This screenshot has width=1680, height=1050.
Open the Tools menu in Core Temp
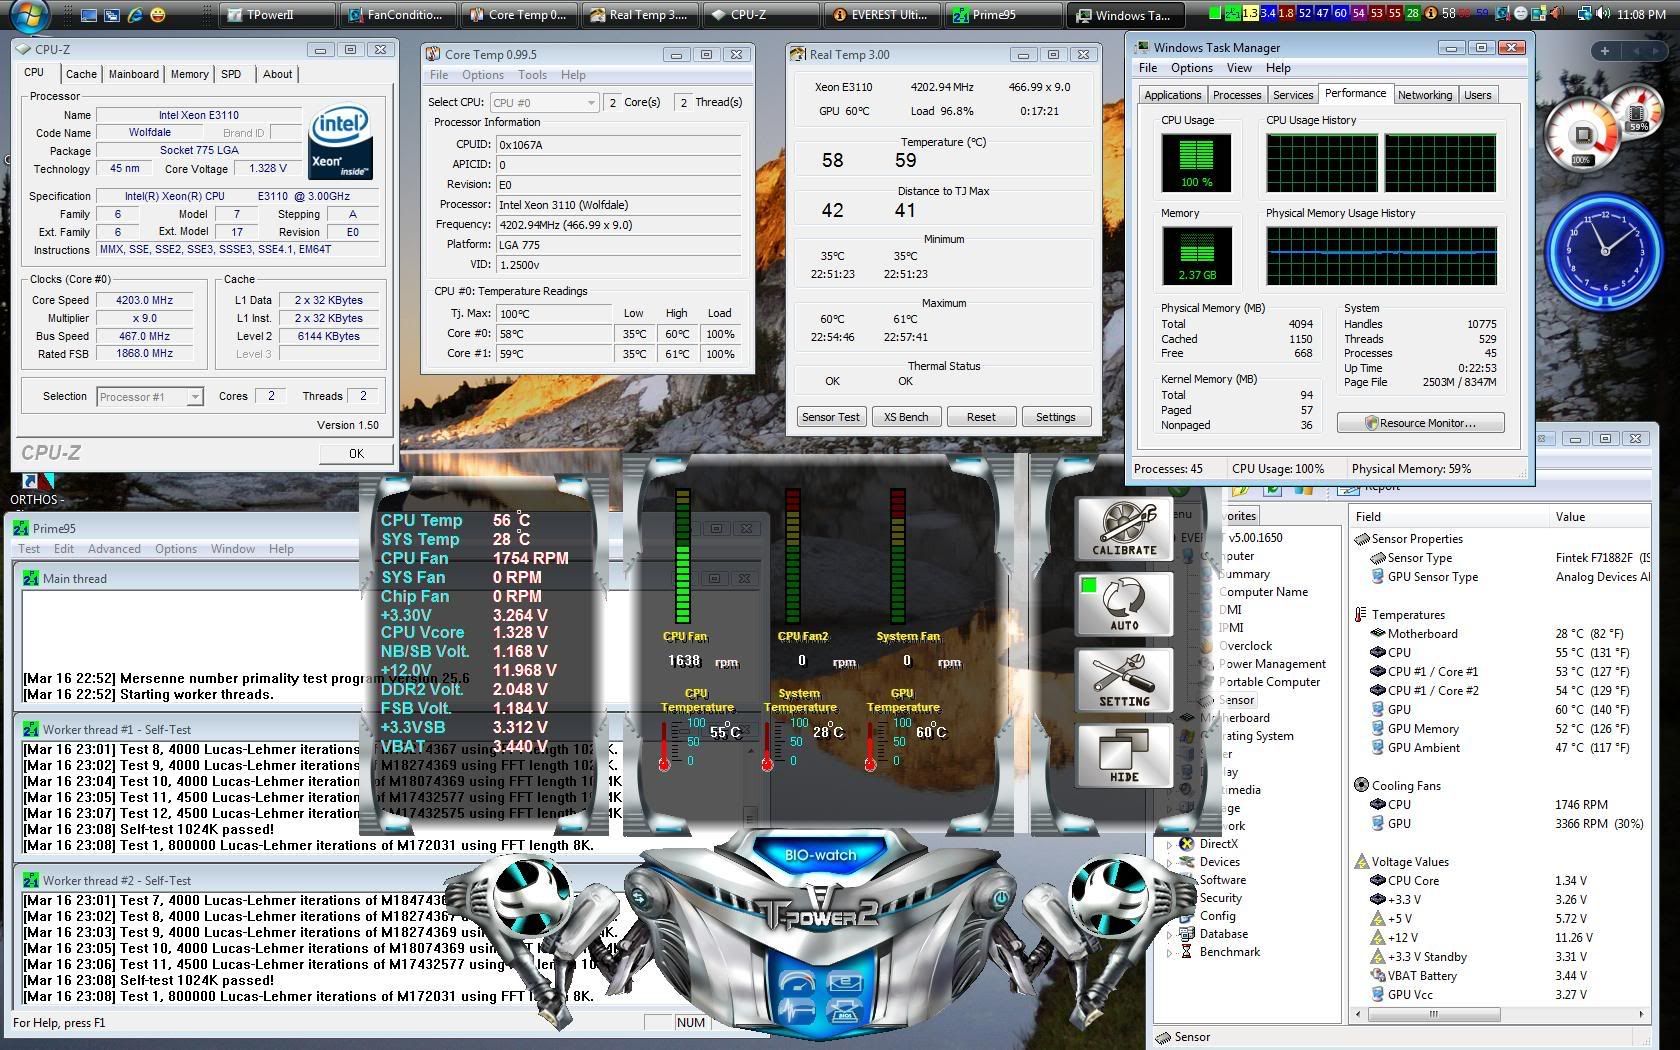(532, 75)
